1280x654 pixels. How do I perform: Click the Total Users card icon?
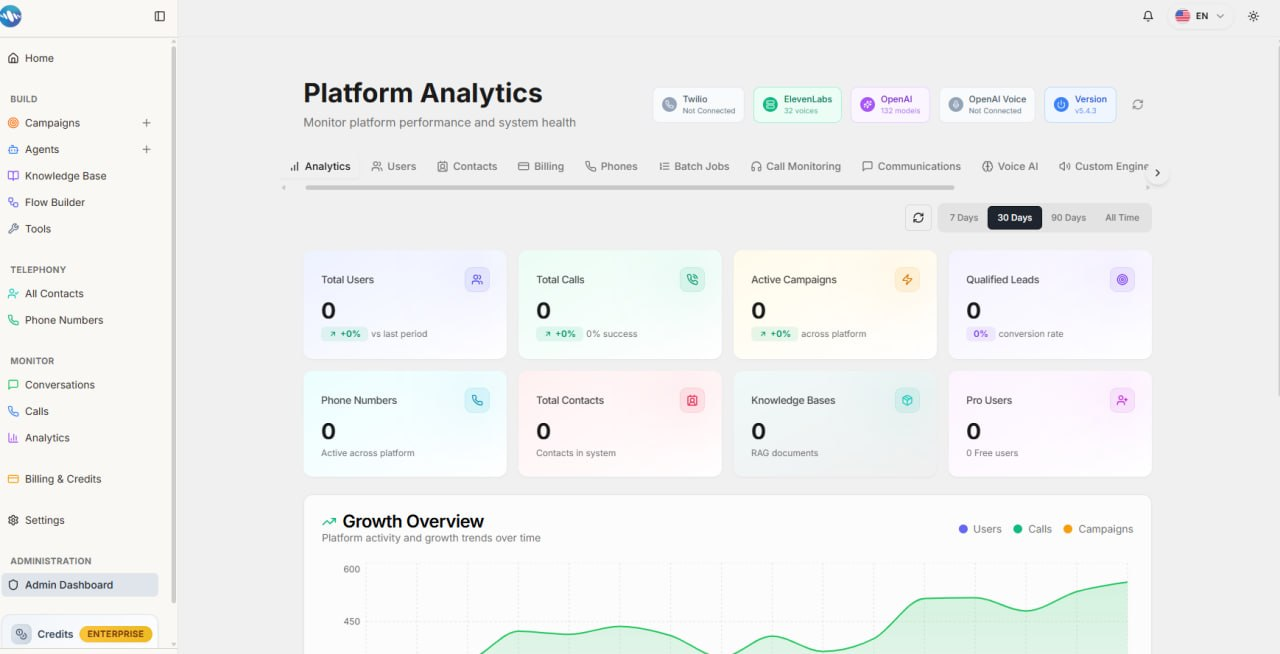(477, 280)
